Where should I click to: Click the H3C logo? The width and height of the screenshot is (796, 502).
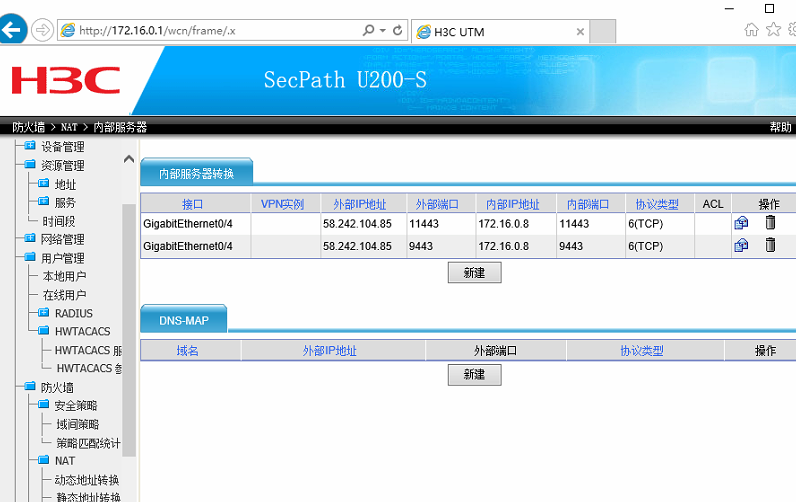pyautogui.click(x=66, y=80)
